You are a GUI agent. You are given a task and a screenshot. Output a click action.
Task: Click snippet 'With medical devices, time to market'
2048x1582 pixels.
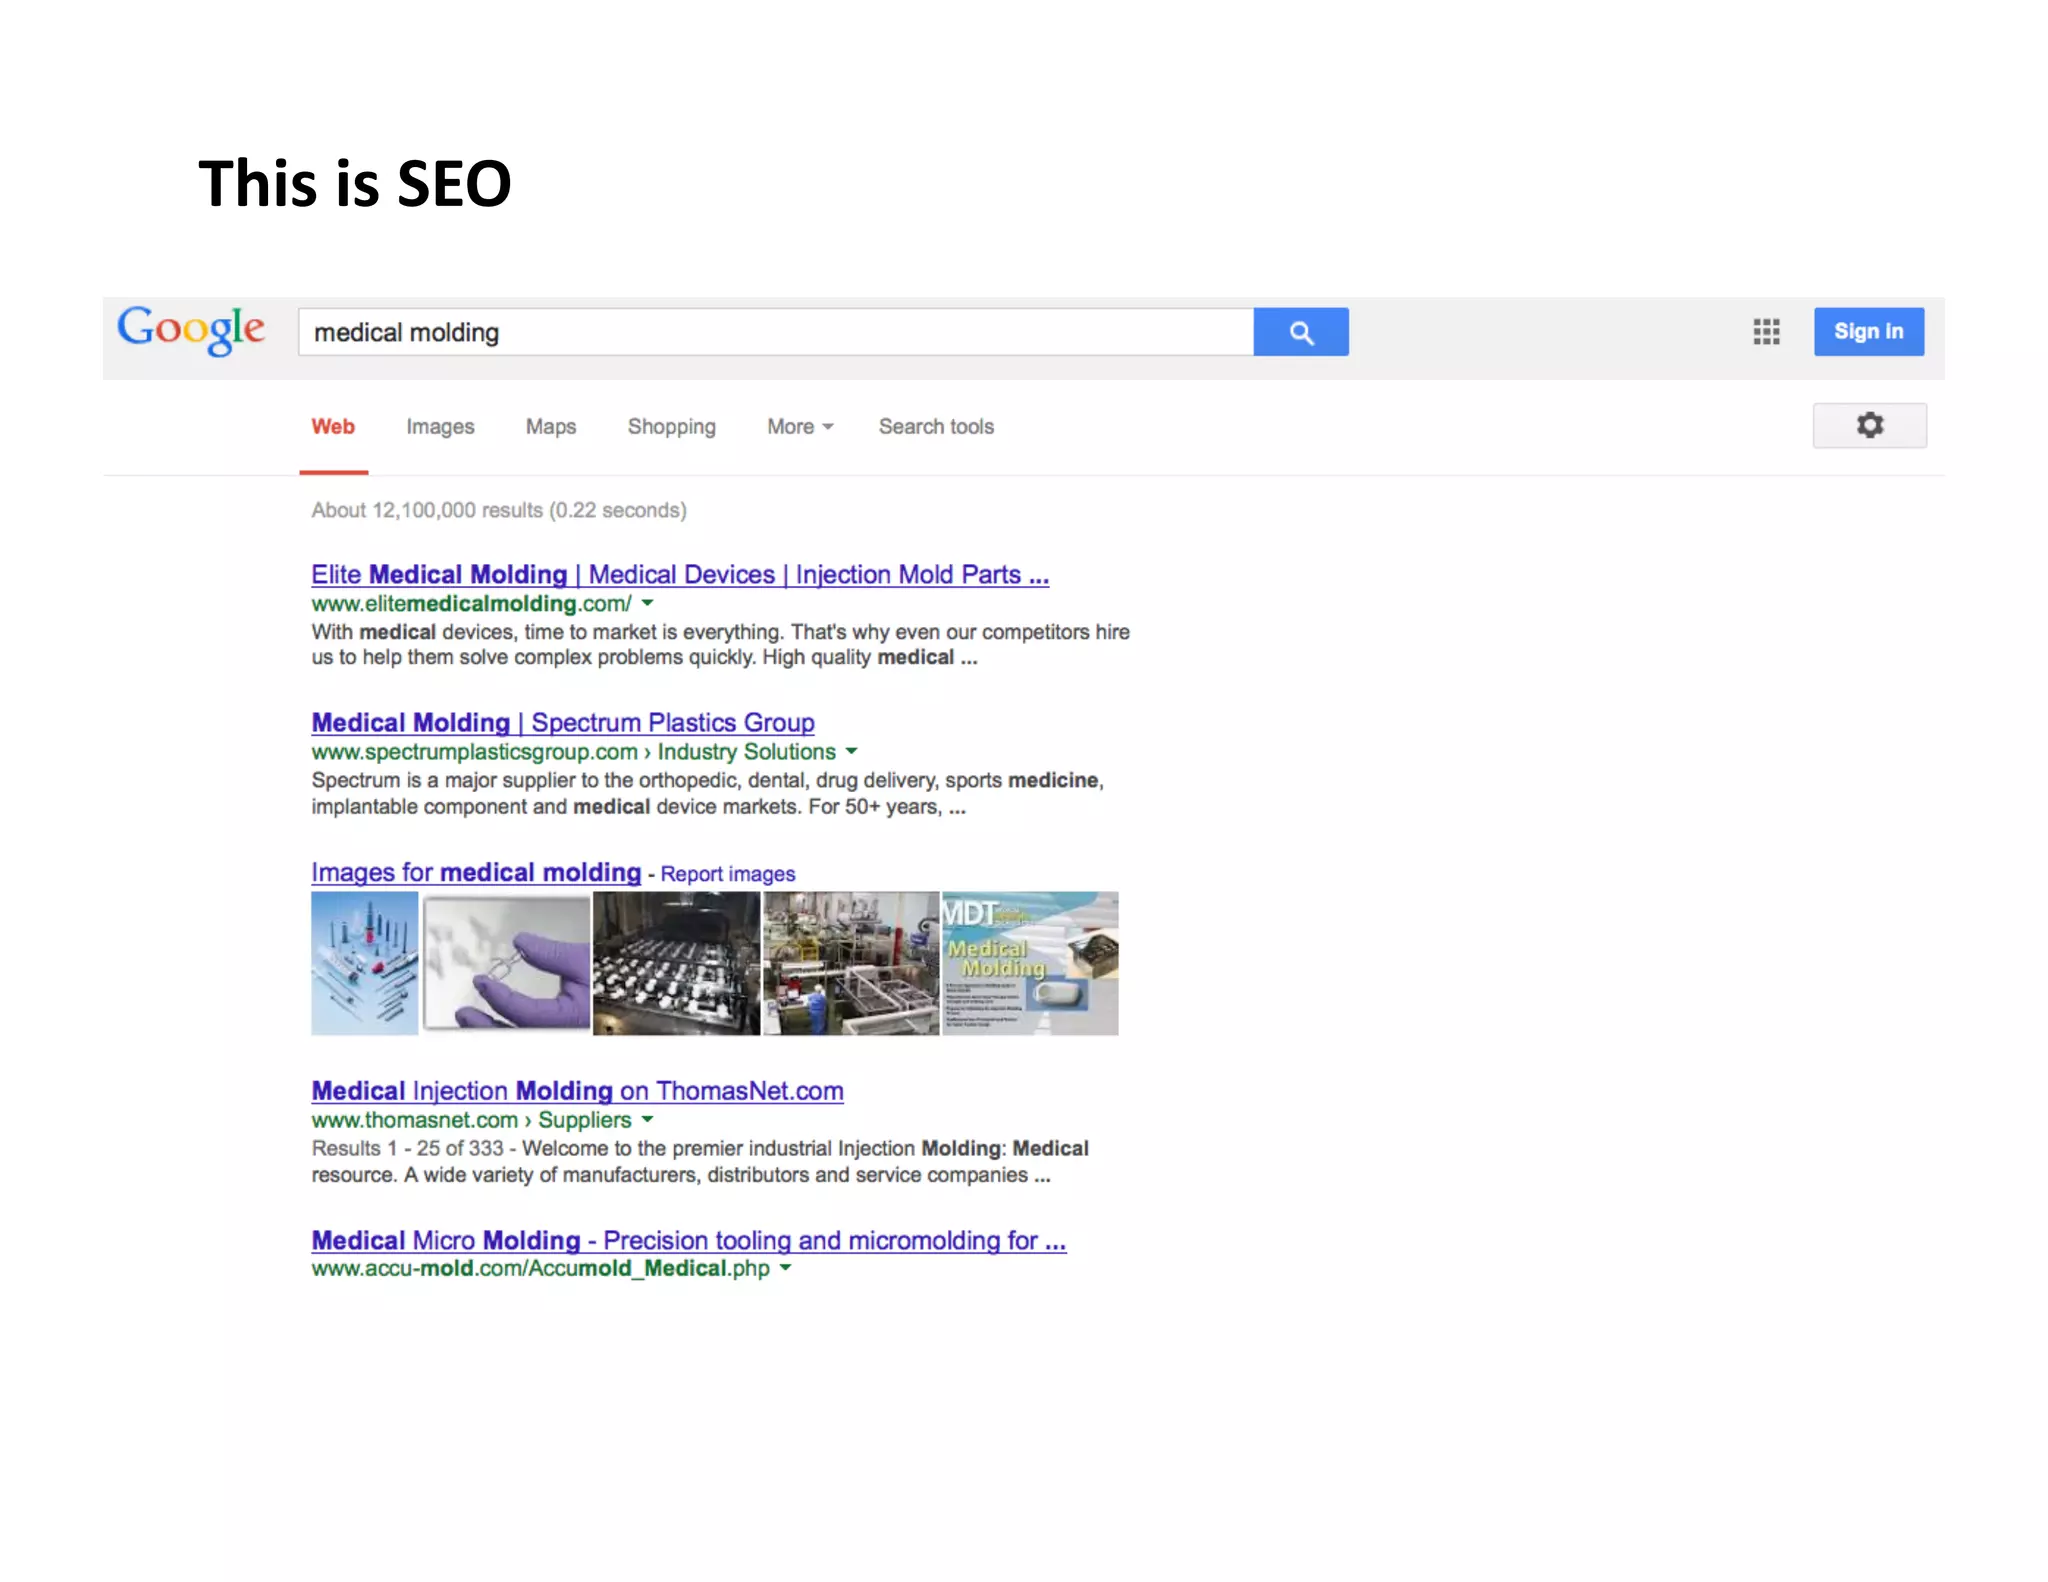(x=720, y=645)
